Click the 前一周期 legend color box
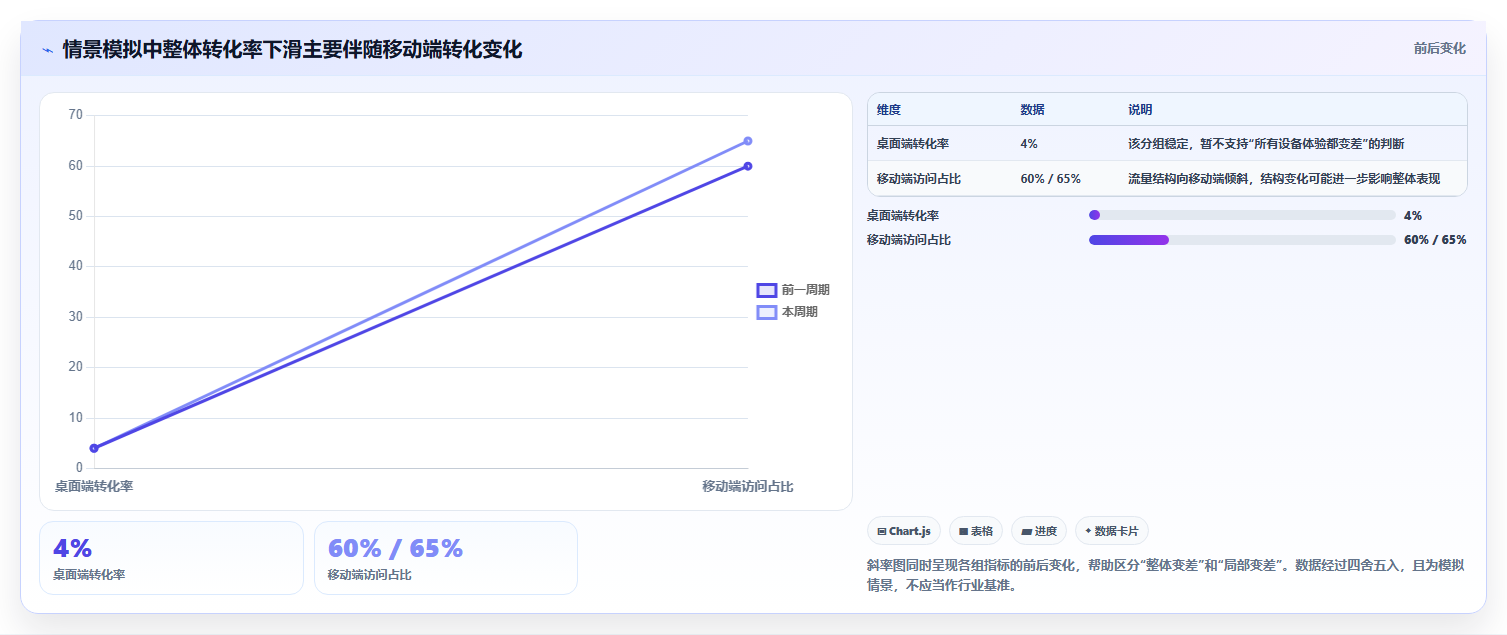Screen dimensions: 1507x635 click(767, 290)
